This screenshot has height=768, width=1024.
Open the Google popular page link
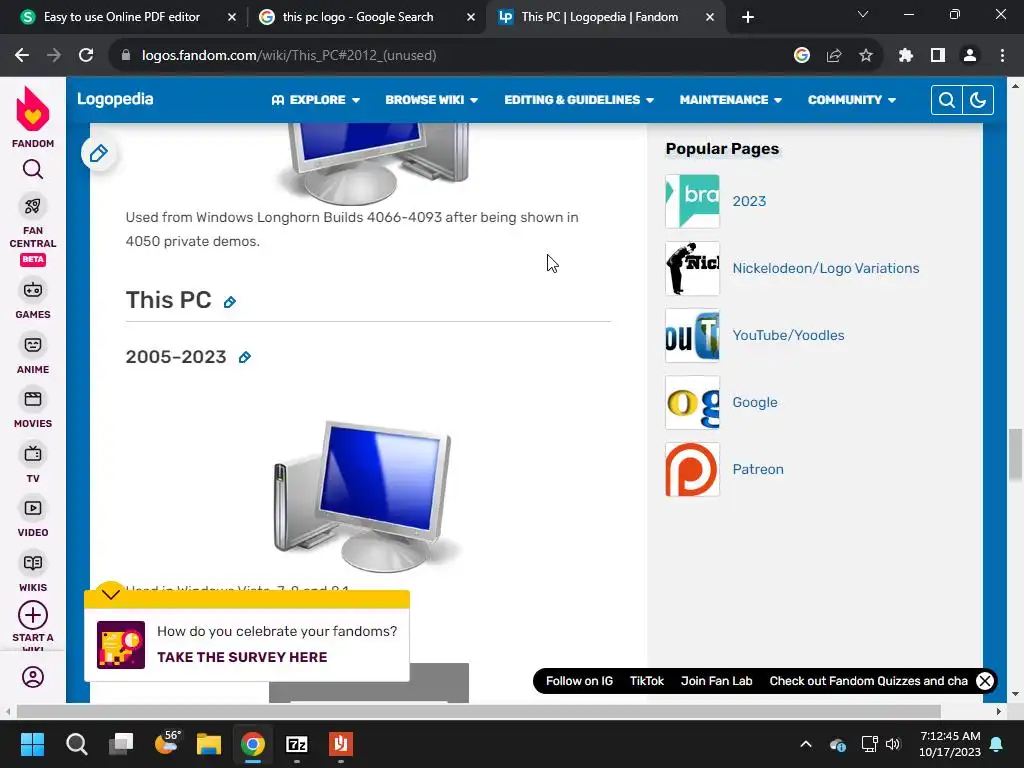tap(754, 402)
